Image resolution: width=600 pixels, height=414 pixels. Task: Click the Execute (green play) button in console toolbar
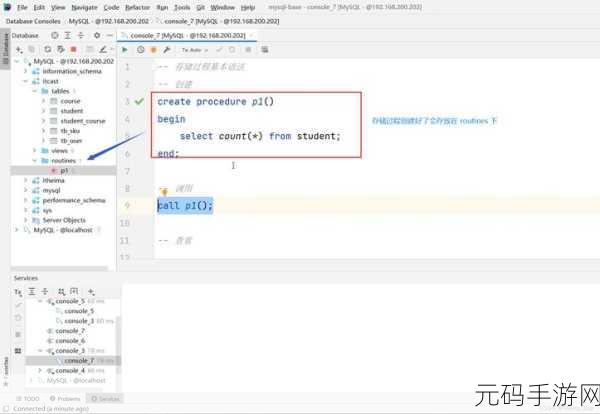[124, 50]
